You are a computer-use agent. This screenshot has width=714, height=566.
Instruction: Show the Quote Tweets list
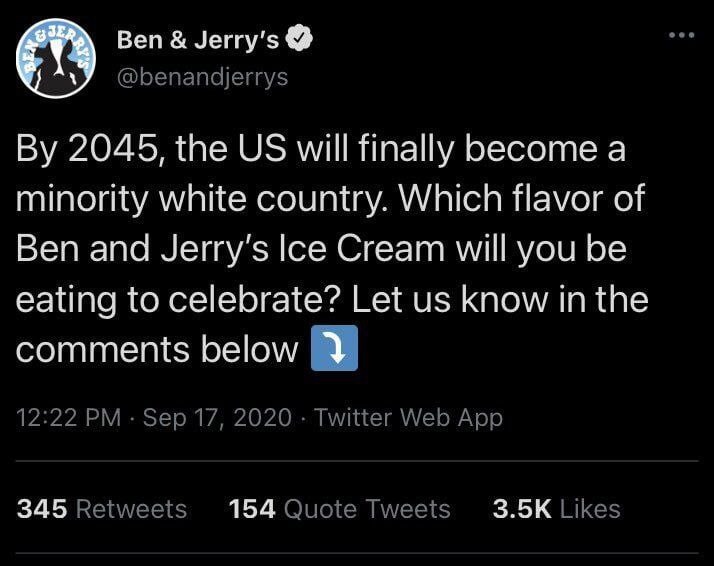coord(367,509)
